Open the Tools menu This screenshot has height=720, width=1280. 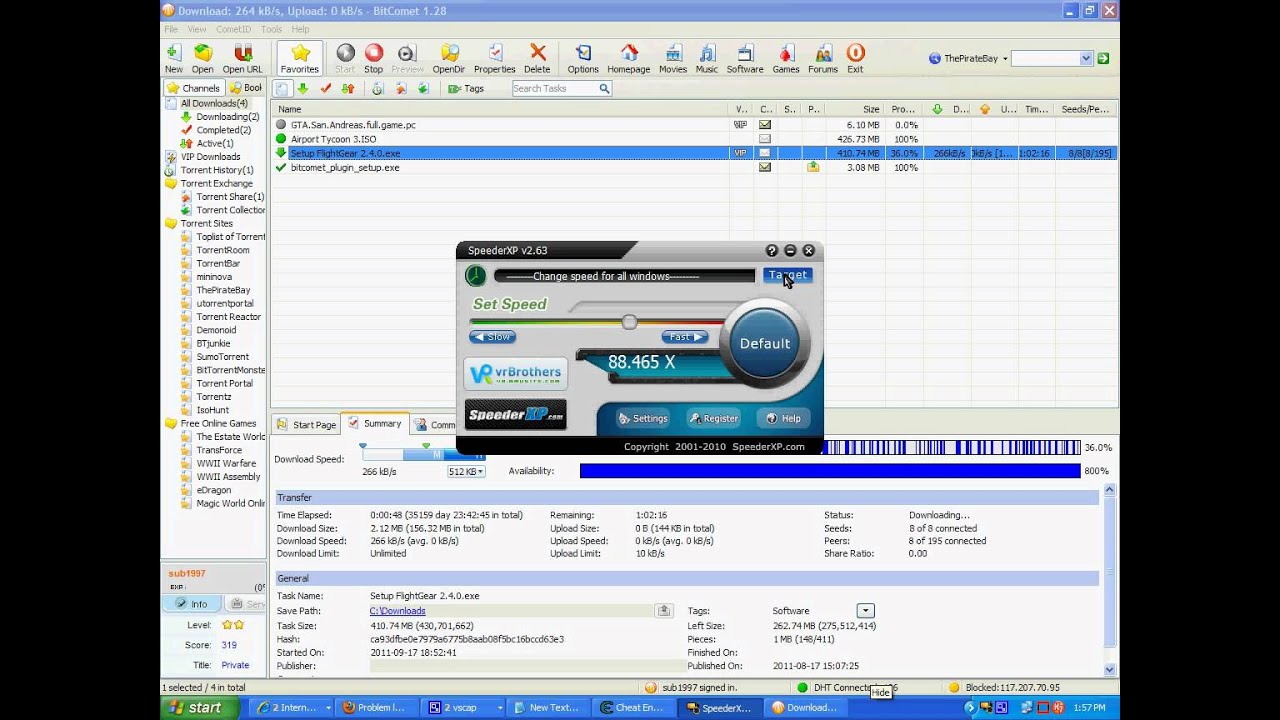[x=272, y=29]
